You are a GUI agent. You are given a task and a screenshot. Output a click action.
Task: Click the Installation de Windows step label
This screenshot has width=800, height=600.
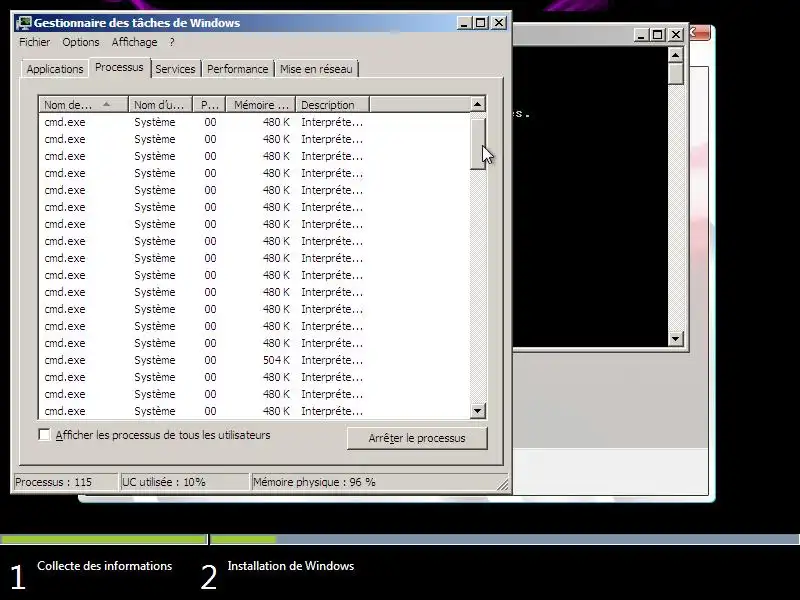[291, 566]
